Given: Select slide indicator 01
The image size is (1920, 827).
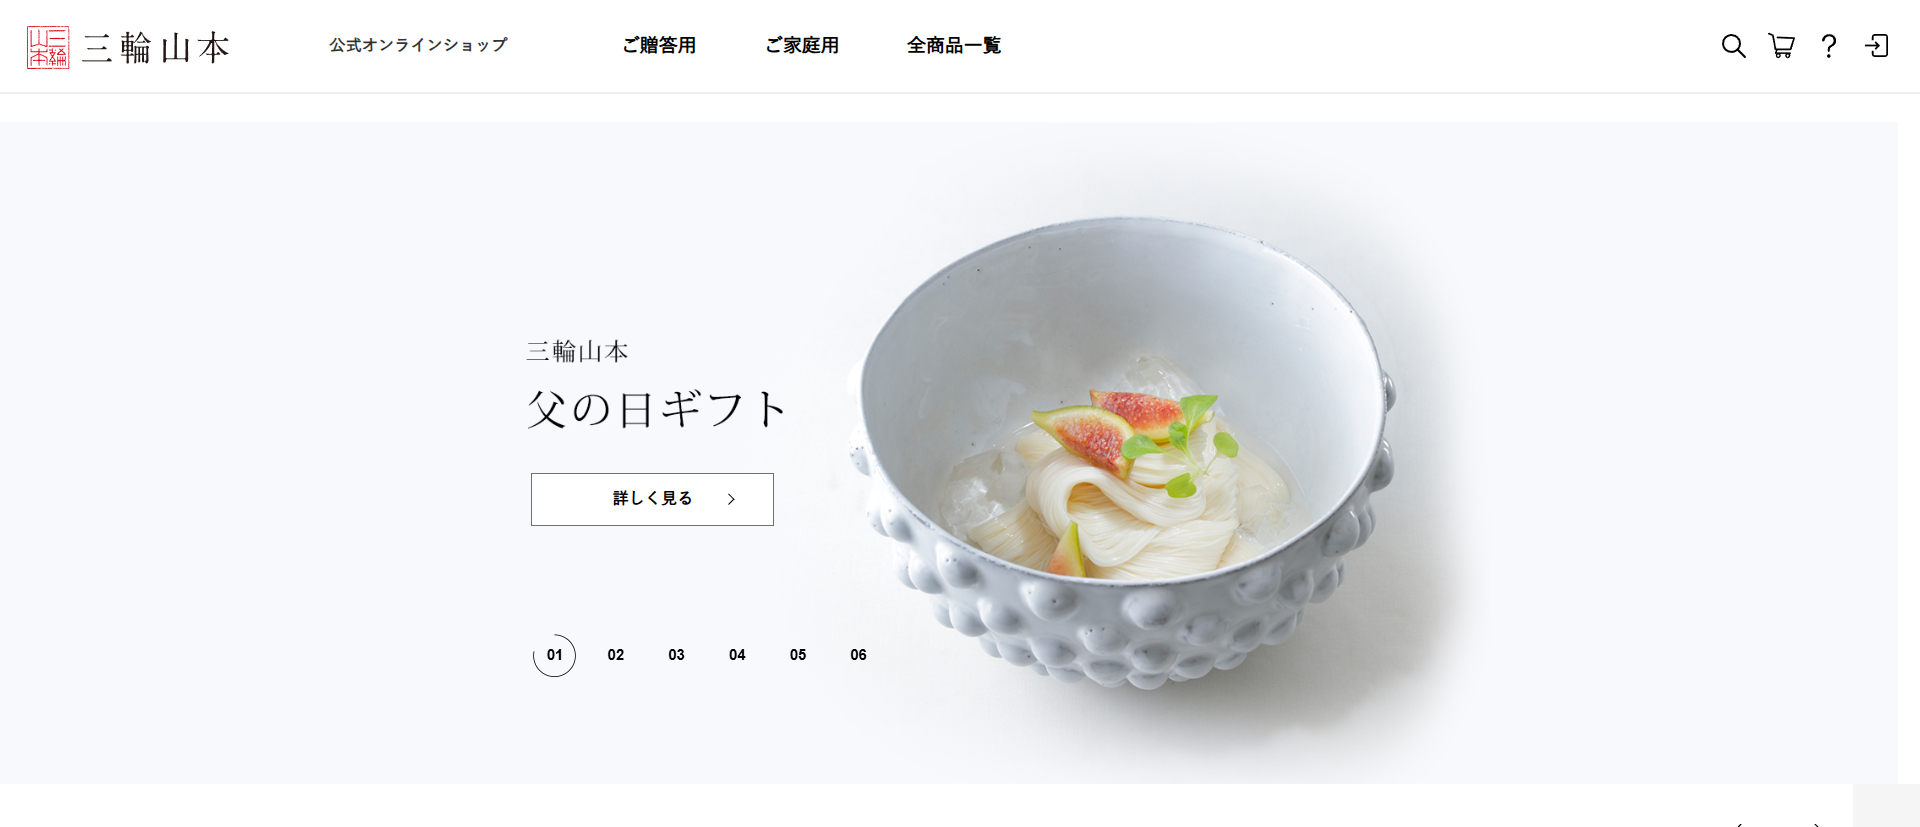Looking at the screenshot, I should 554,655.
